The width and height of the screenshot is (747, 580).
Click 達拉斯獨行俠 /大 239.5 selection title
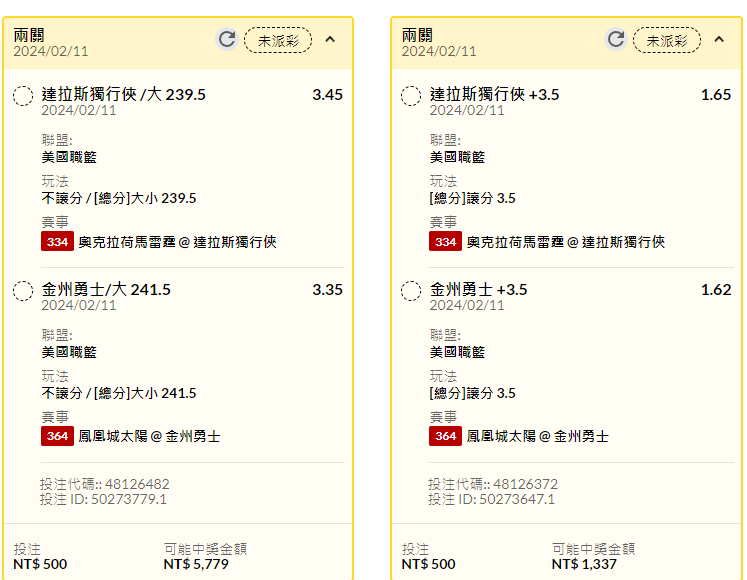[x=123, y=94]
